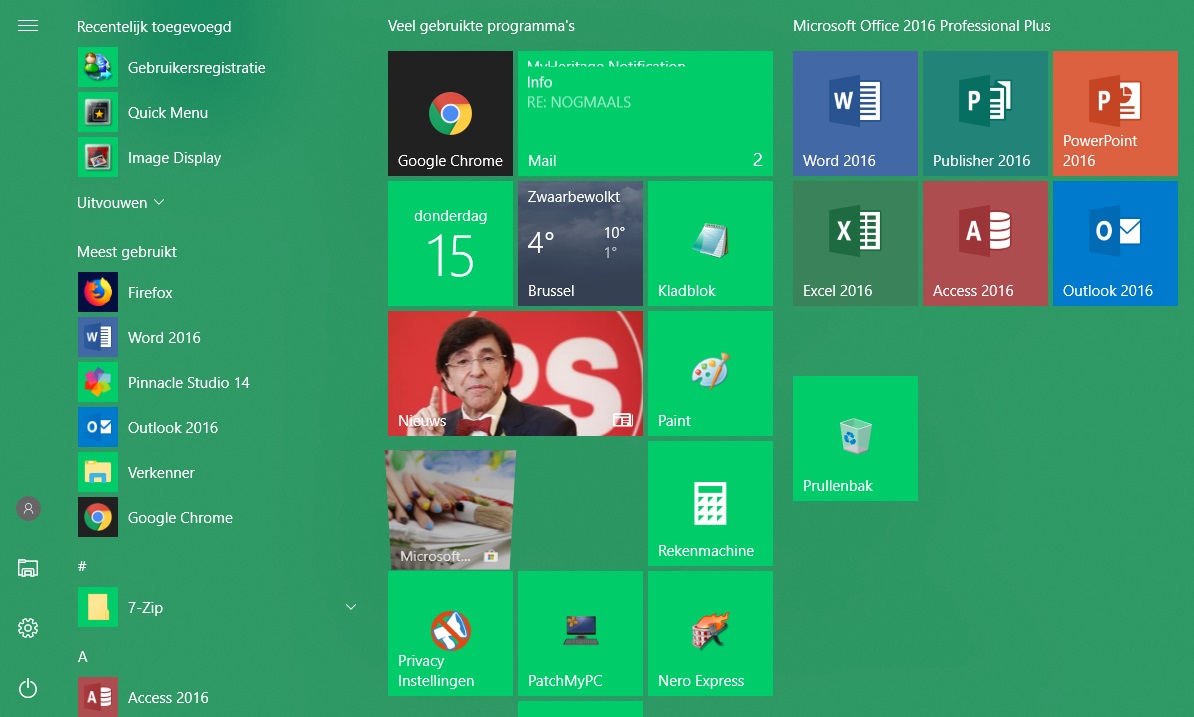Open Outlook 2016 in most used list
The image size is (1194, 717).
point(217,427)
